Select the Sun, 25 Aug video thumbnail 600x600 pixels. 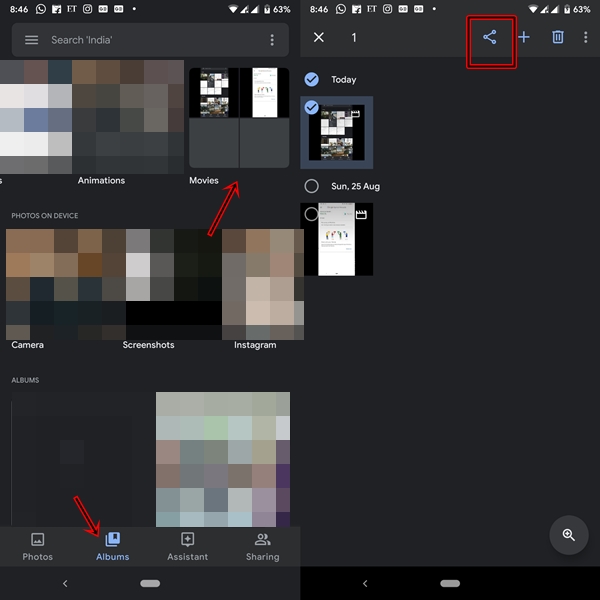pos(337,239)
